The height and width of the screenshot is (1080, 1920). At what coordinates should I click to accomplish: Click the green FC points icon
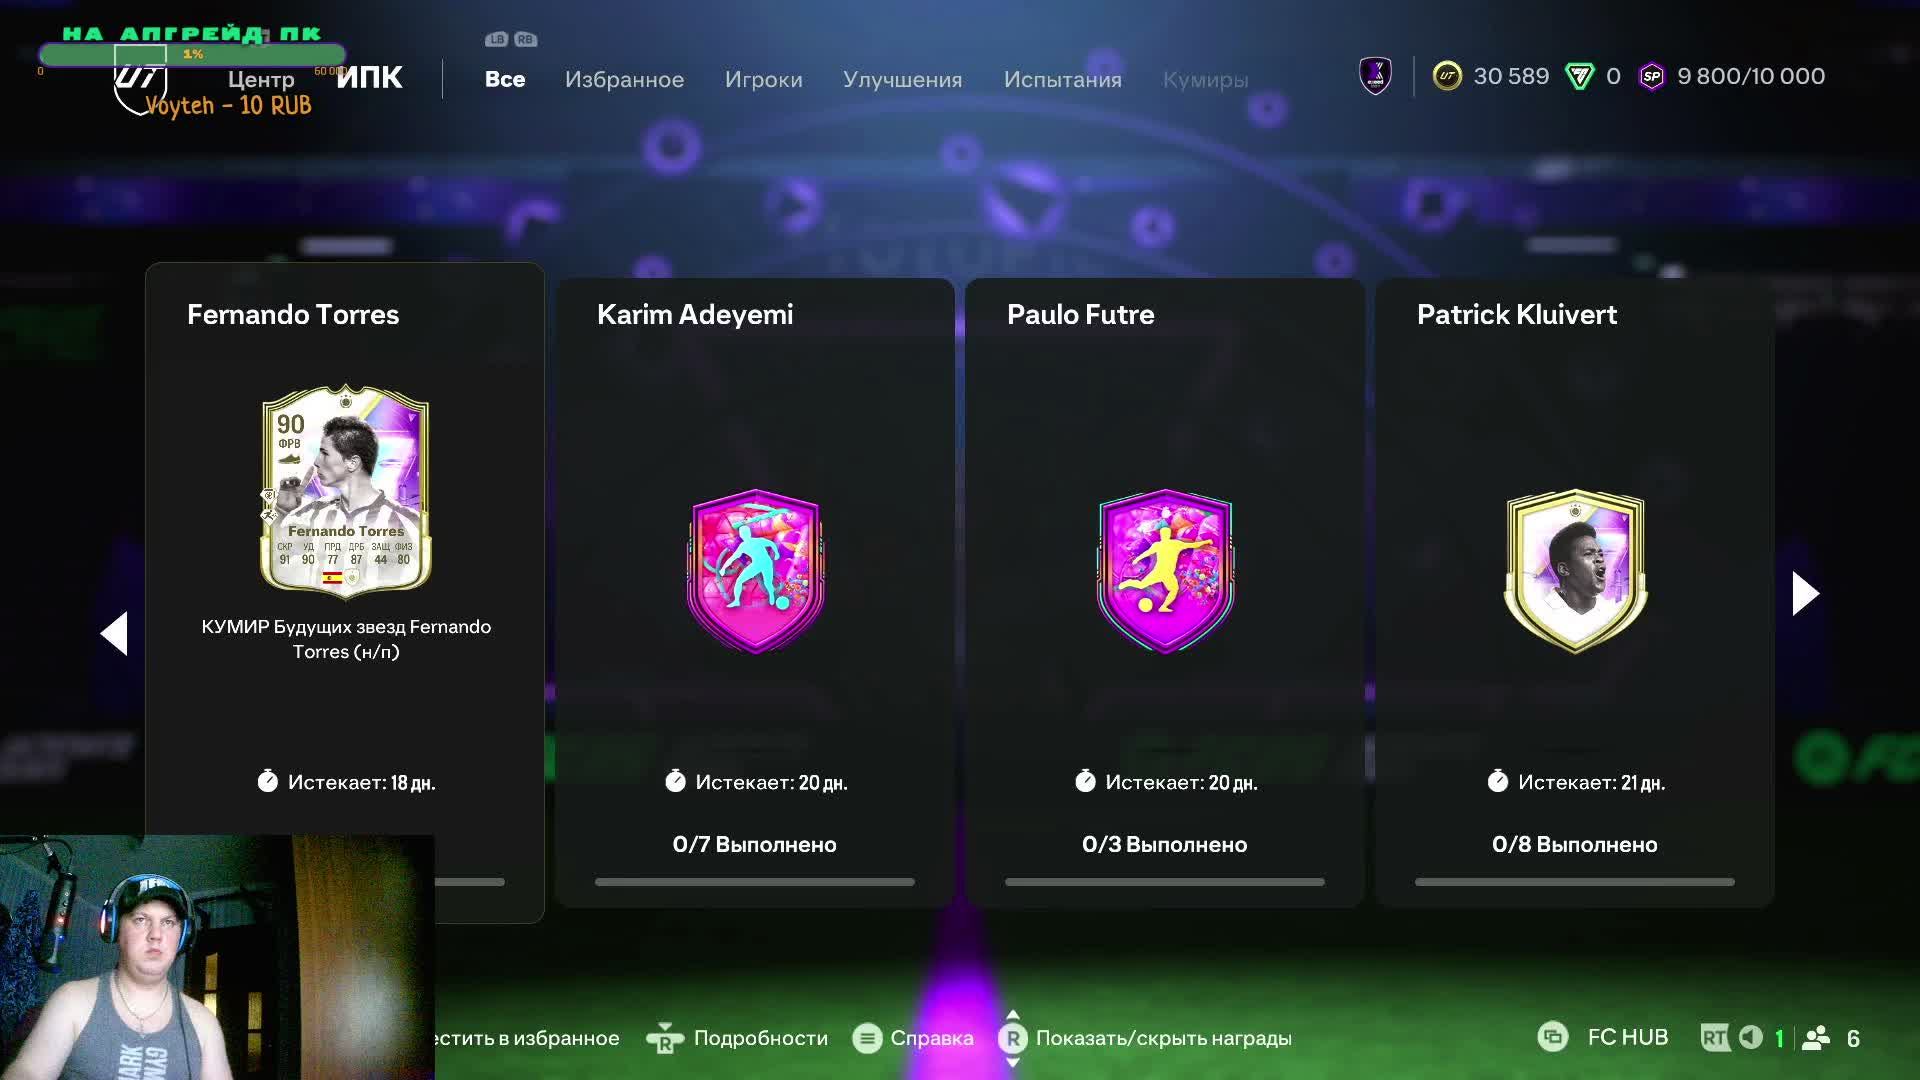1580,76
